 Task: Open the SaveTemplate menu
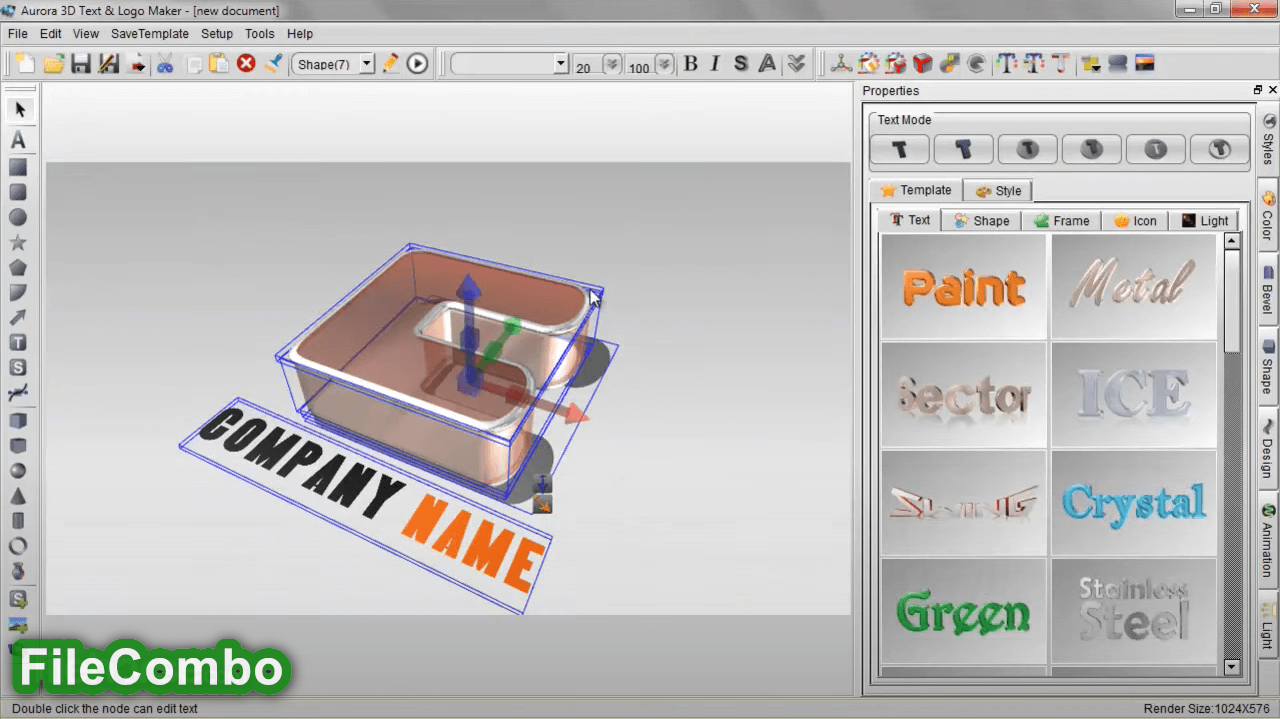point(149,33)
